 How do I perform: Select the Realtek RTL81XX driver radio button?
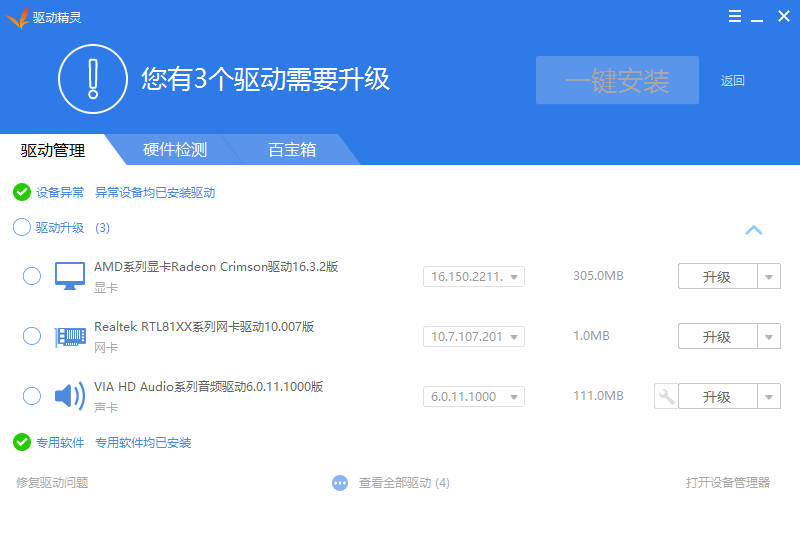32,336
